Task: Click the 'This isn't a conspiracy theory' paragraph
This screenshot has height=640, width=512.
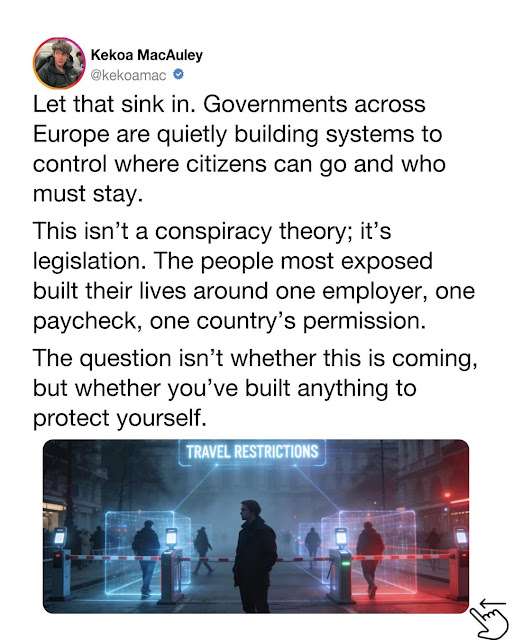Action: click(254, 276)
